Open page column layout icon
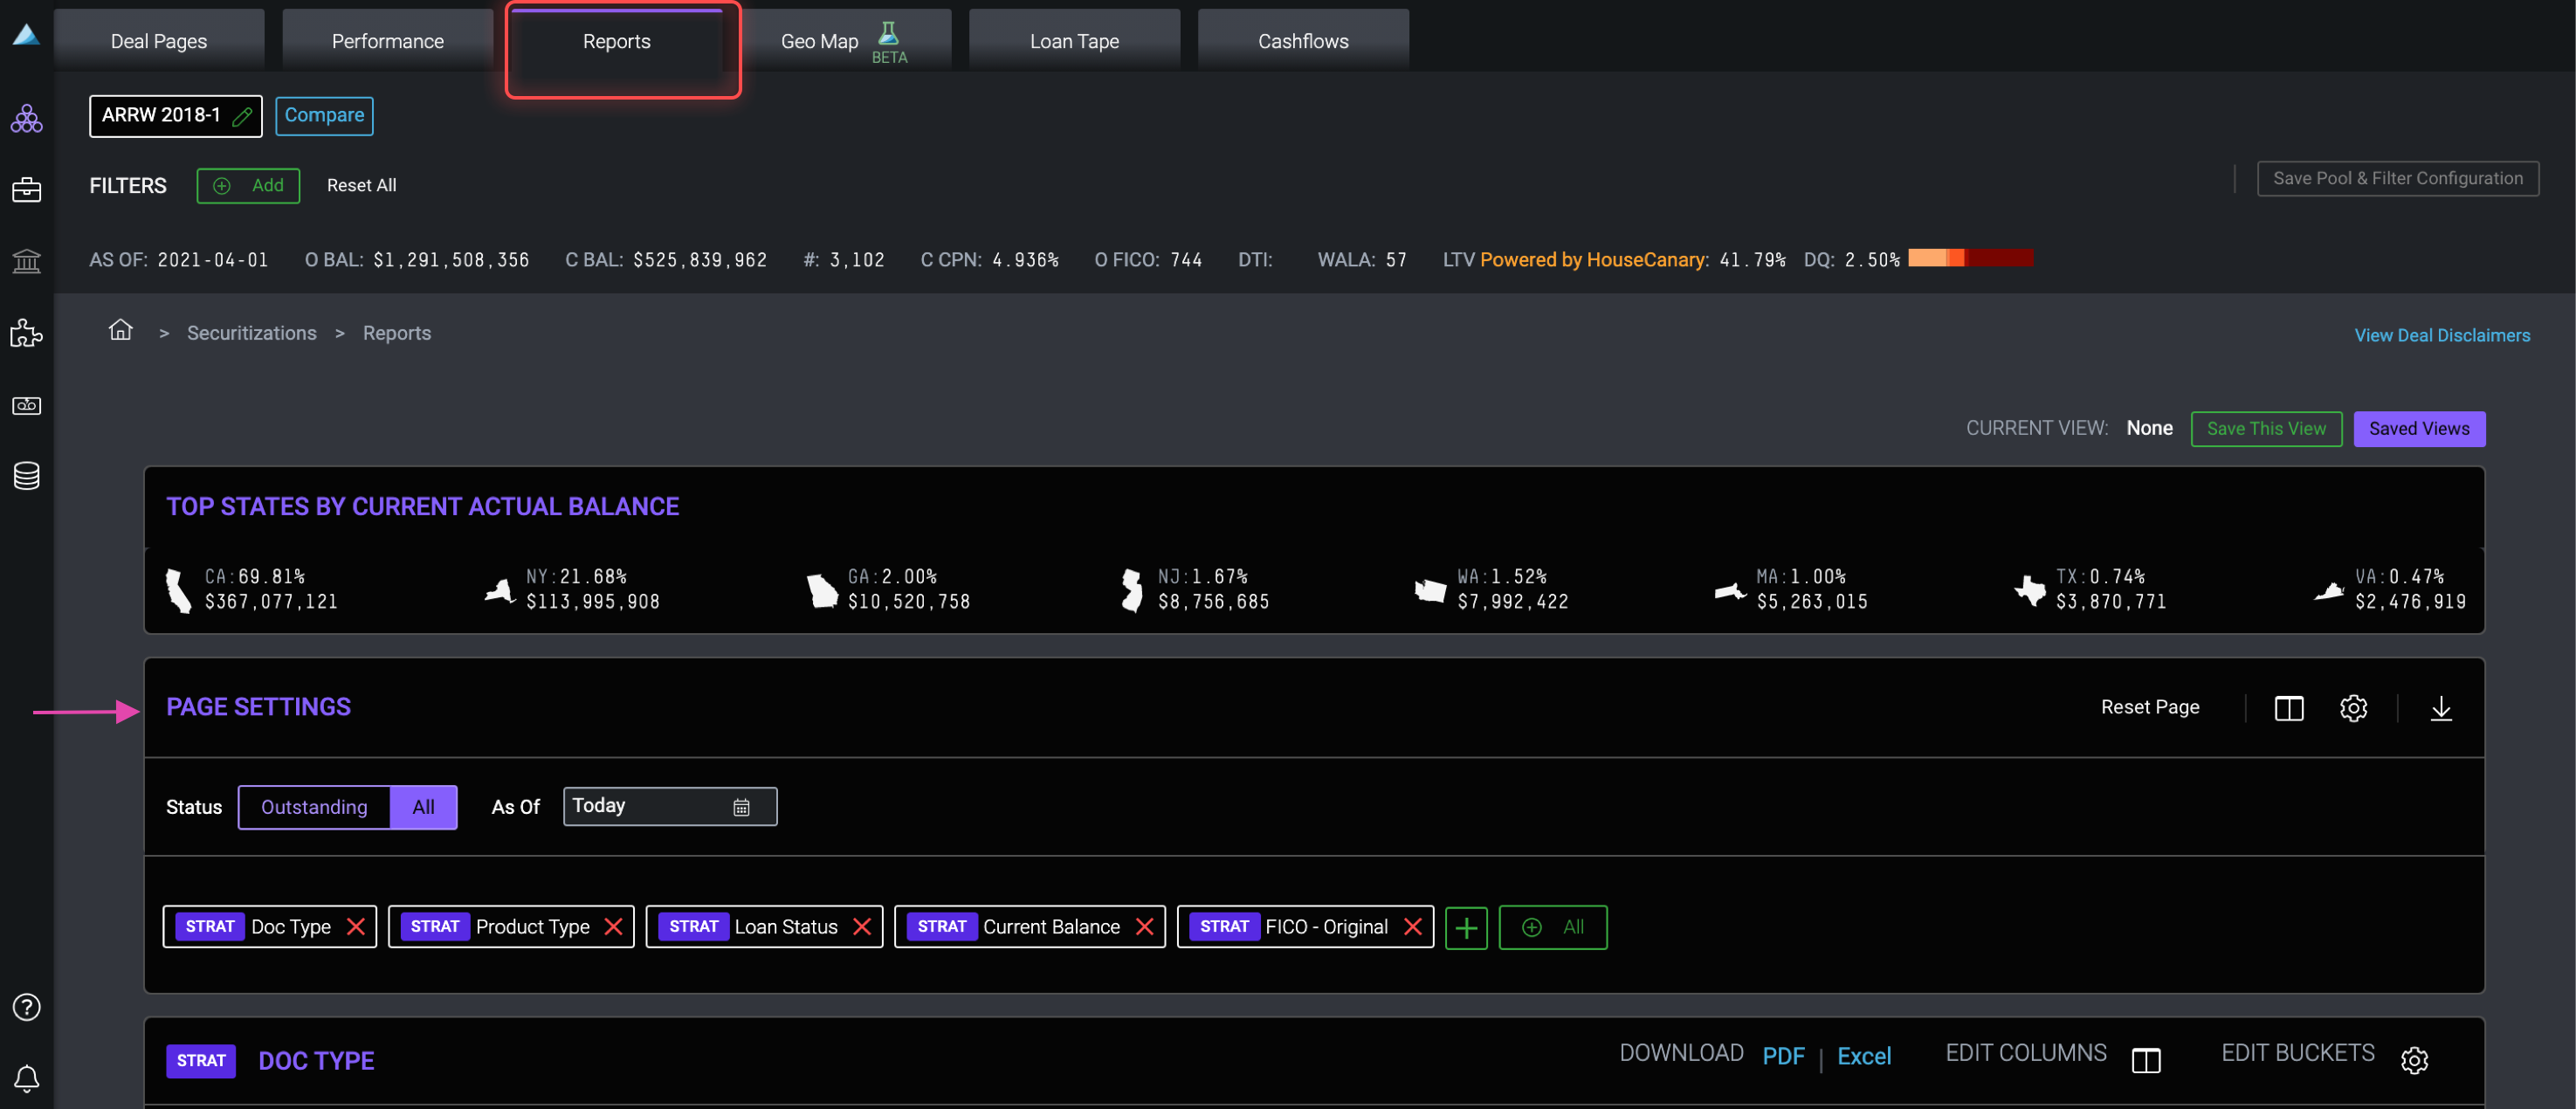 point(2288,708)
